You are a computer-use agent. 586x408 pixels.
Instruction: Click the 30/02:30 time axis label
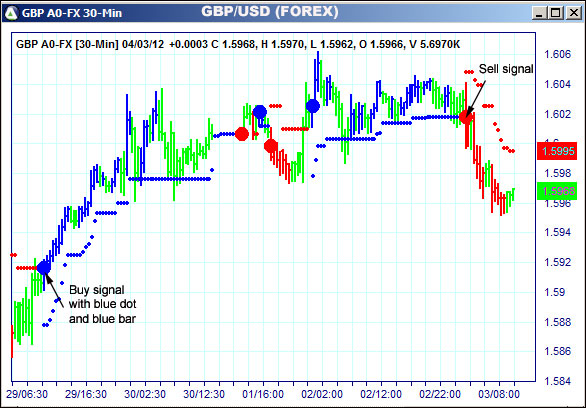tap(145, 395)
